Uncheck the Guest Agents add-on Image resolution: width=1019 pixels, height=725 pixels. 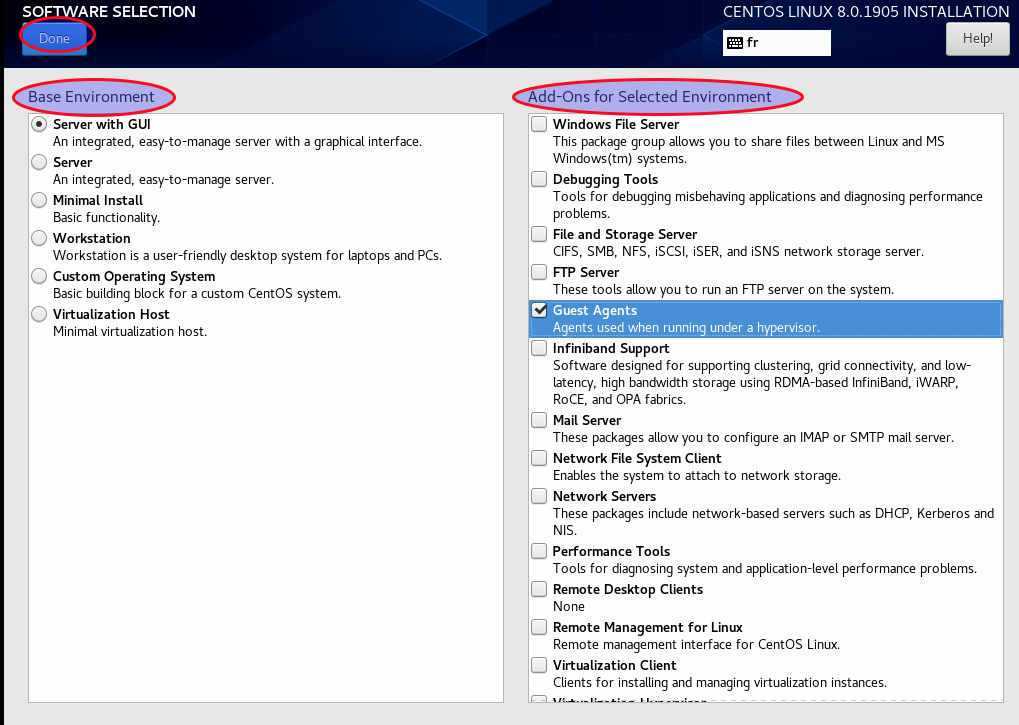click(x=540, y=311)
